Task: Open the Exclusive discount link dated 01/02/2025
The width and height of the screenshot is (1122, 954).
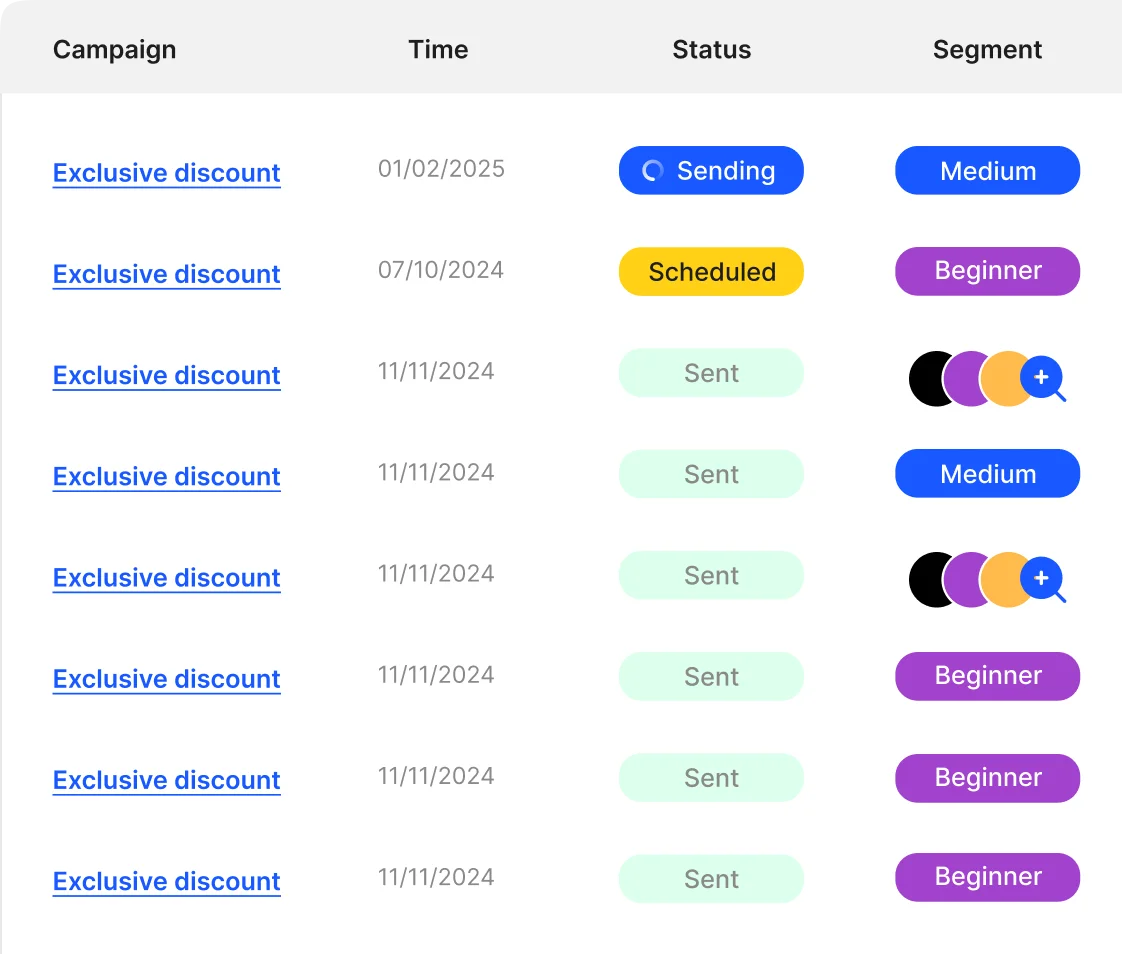Action: [166, 173]
